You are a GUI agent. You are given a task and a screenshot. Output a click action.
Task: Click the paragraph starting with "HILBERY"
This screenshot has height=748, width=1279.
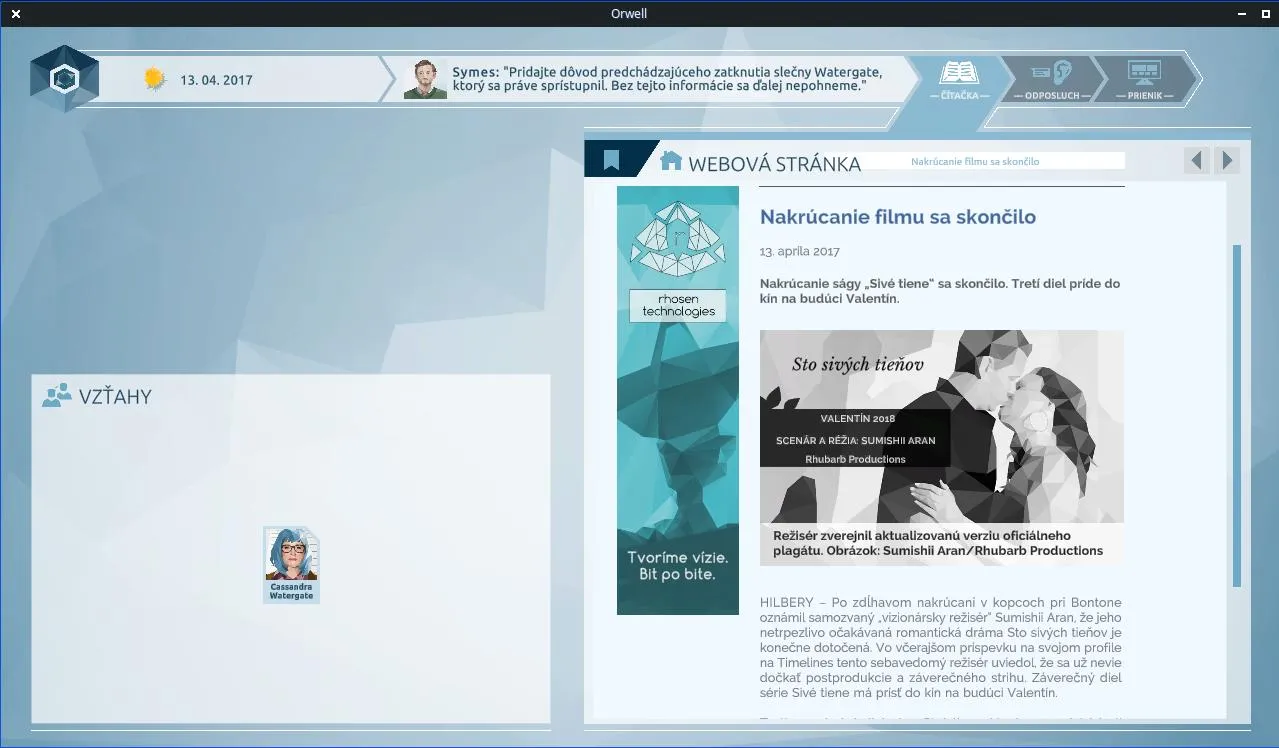pyautogui.click(x=941, y=647)
